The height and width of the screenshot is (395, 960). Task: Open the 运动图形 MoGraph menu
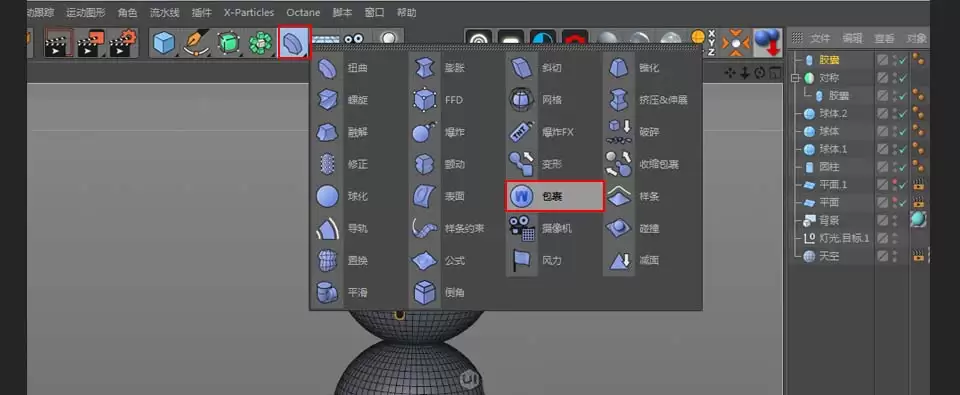[x=85, y=12]
